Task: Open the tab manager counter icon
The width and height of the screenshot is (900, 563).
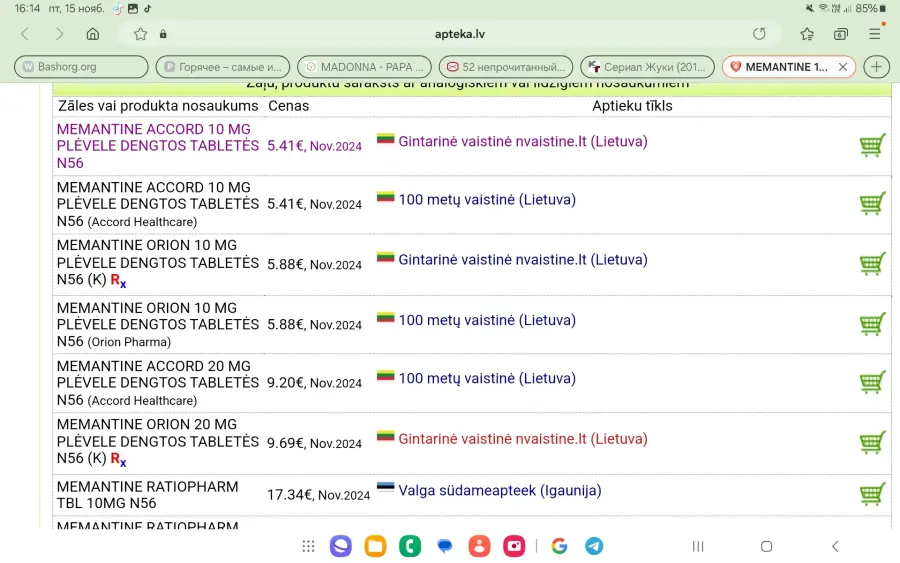Action: click(840, 34)
